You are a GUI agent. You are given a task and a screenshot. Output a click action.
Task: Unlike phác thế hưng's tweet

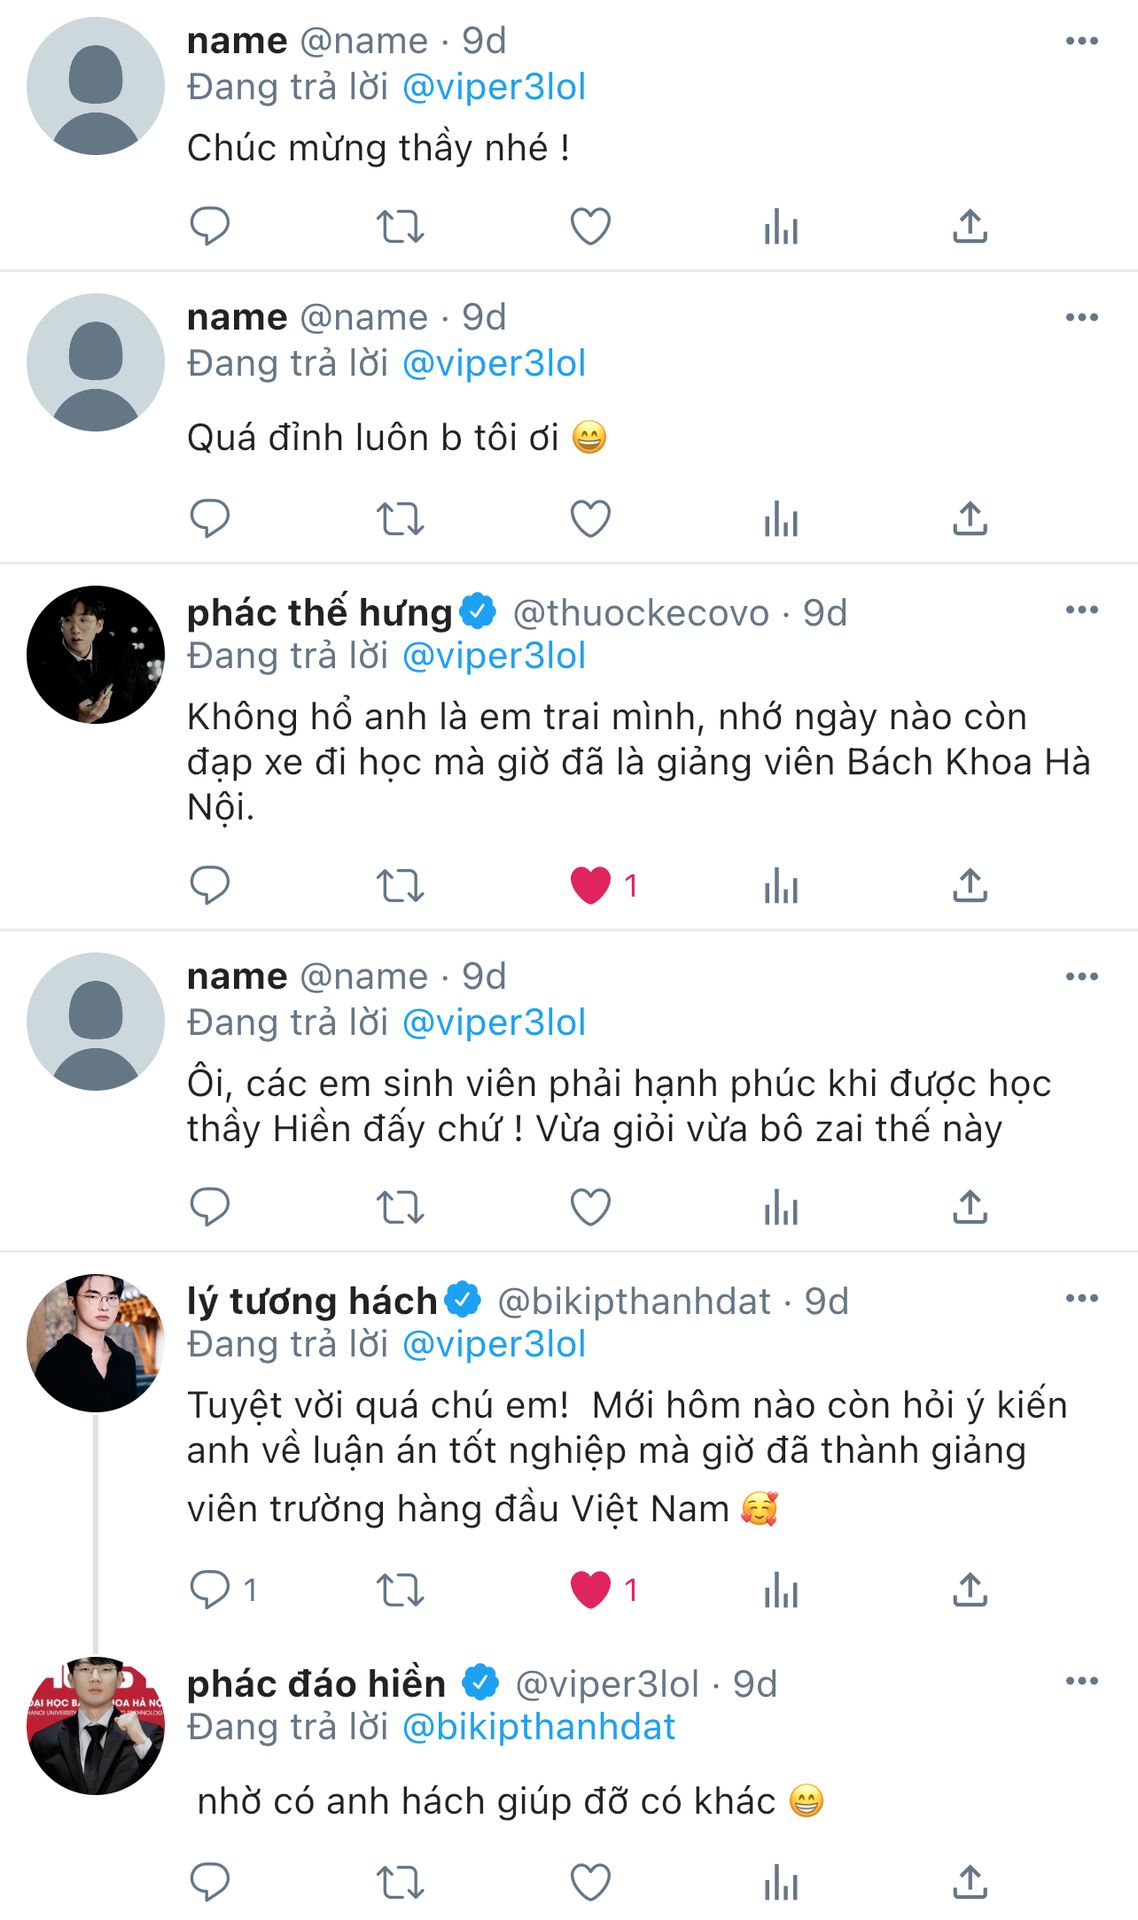point(590,886)
